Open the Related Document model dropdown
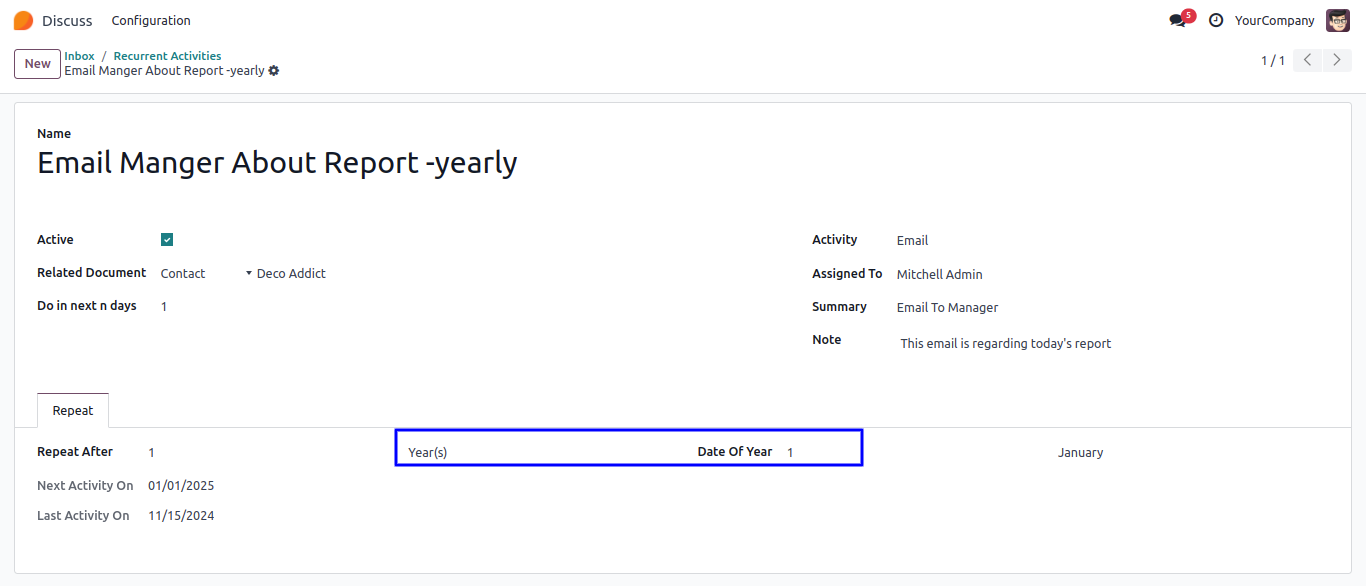 click(x=200, y=273)
